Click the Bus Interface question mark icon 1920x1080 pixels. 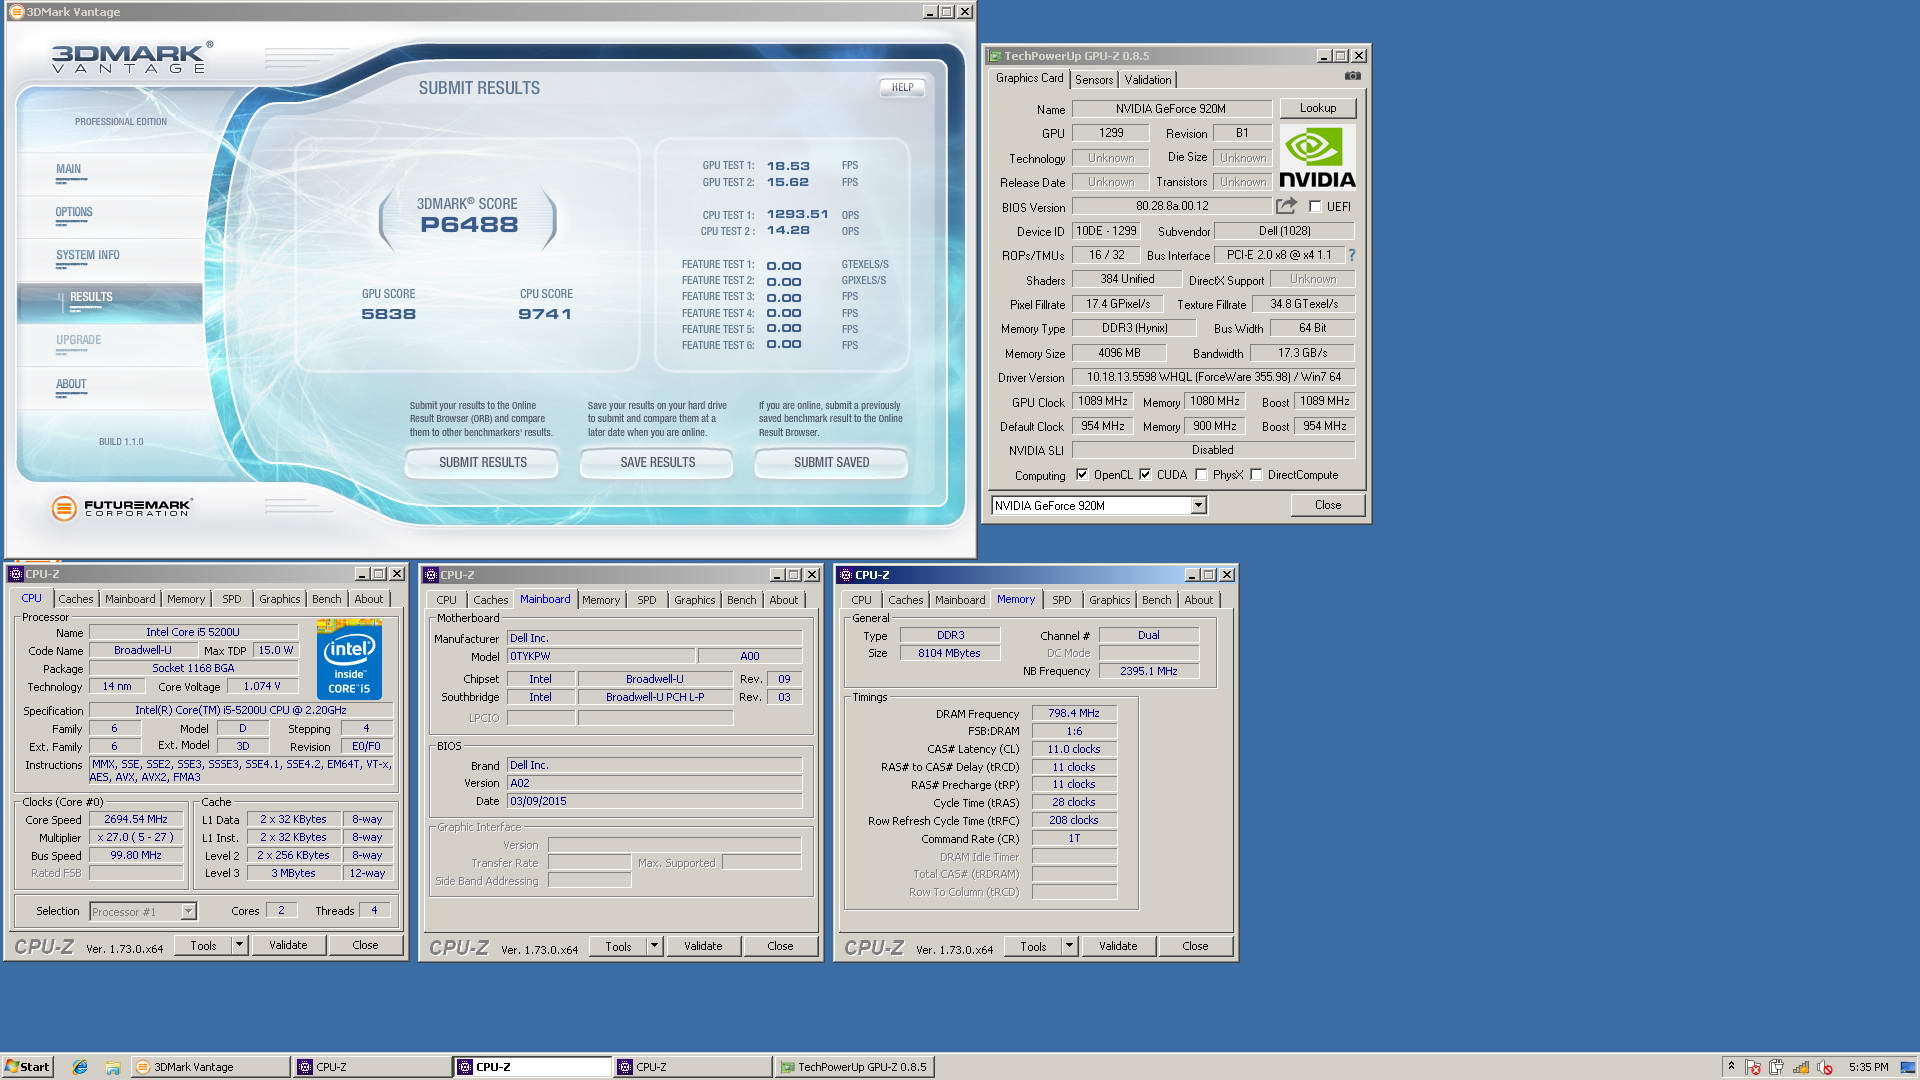point(1352,255)
